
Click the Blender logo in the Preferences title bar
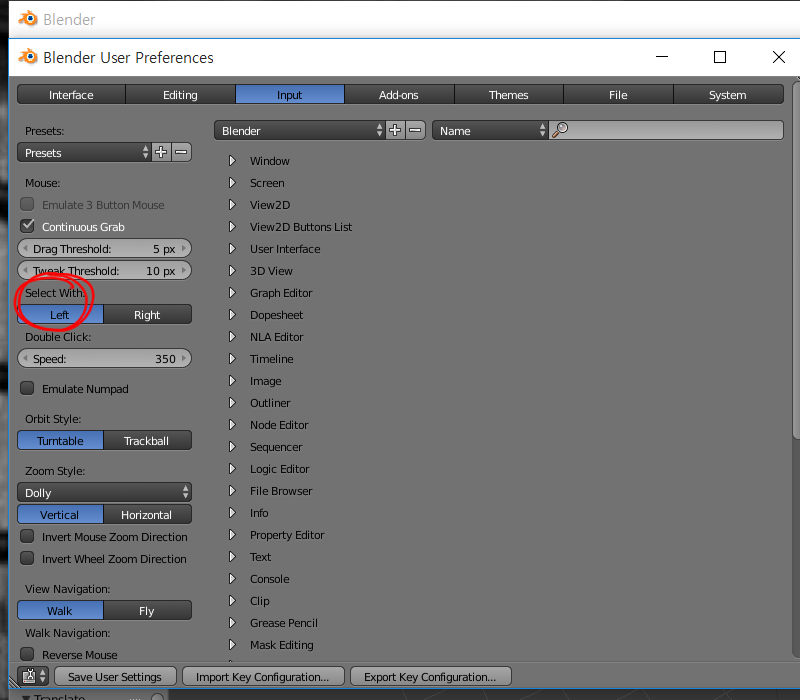[28, 57]
